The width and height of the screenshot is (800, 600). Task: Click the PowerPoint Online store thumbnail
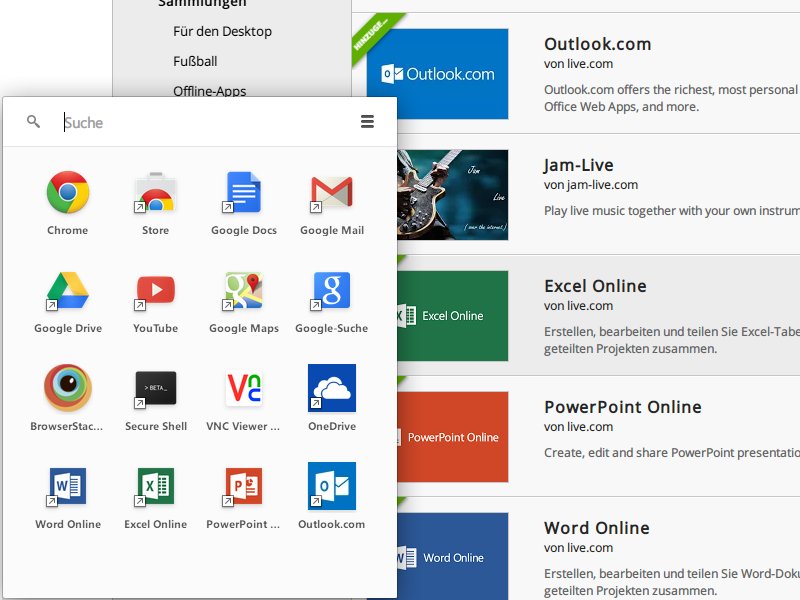[453, 437]
